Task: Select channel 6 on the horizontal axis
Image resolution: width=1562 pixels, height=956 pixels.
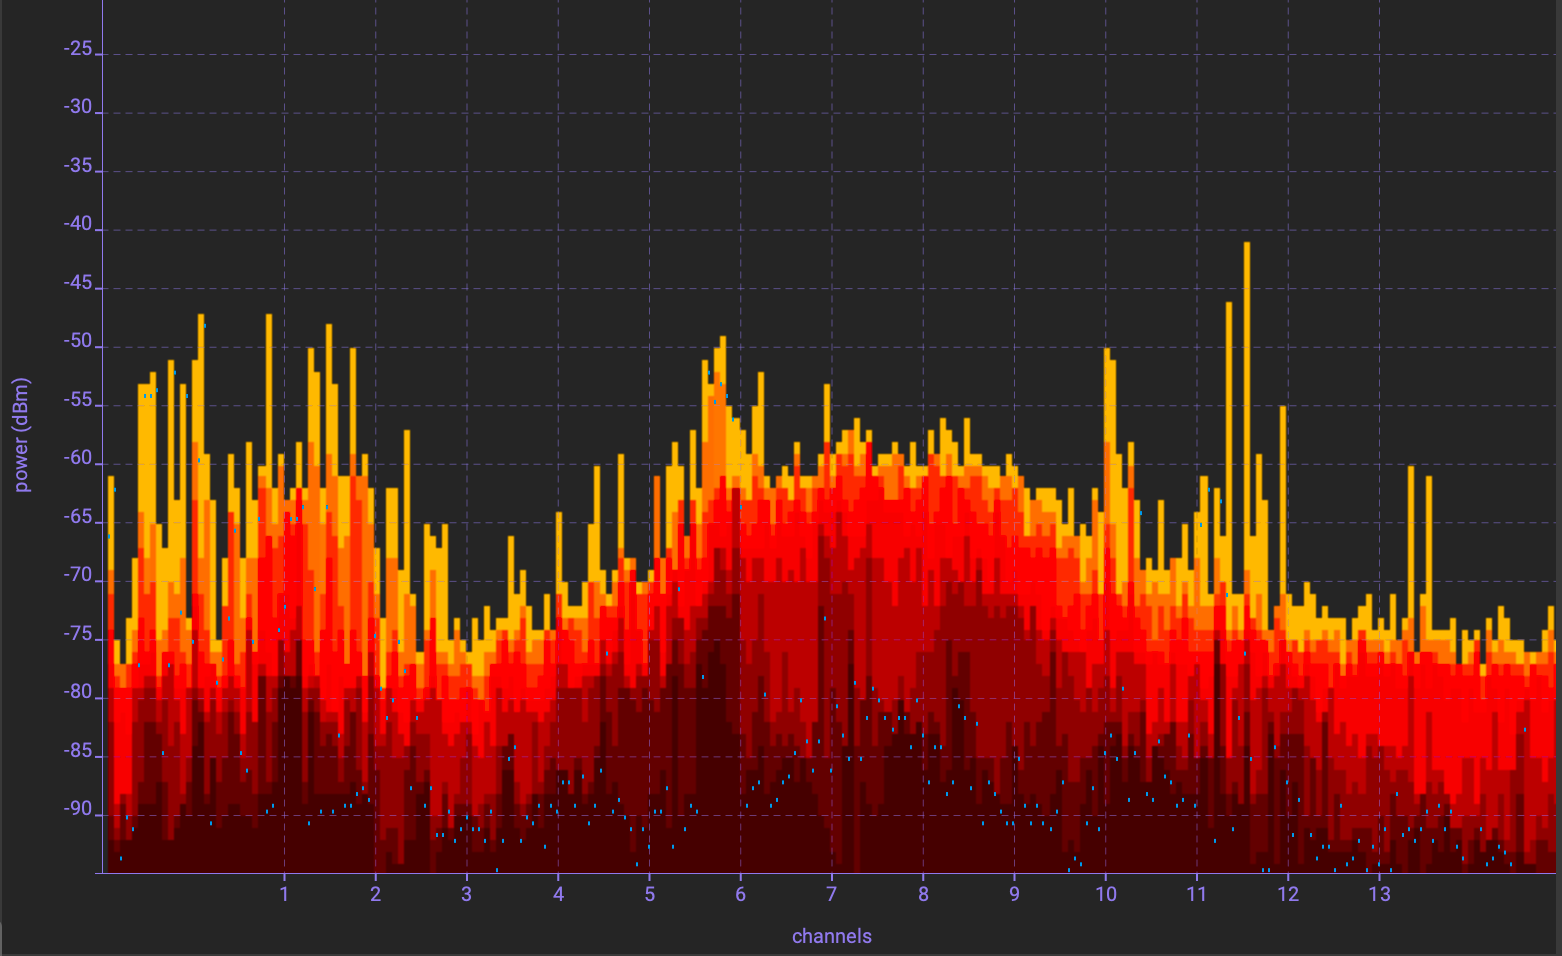Action: [740, 894]
